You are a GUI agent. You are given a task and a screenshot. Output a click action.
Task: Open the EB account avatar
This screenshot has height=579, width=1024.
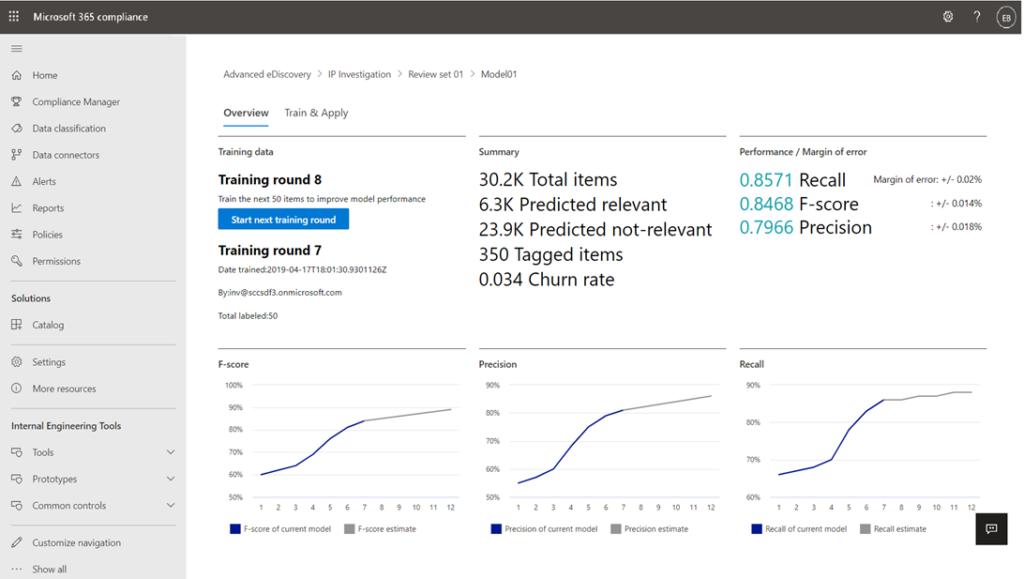pyautogui.click(x=1005, y=17)
